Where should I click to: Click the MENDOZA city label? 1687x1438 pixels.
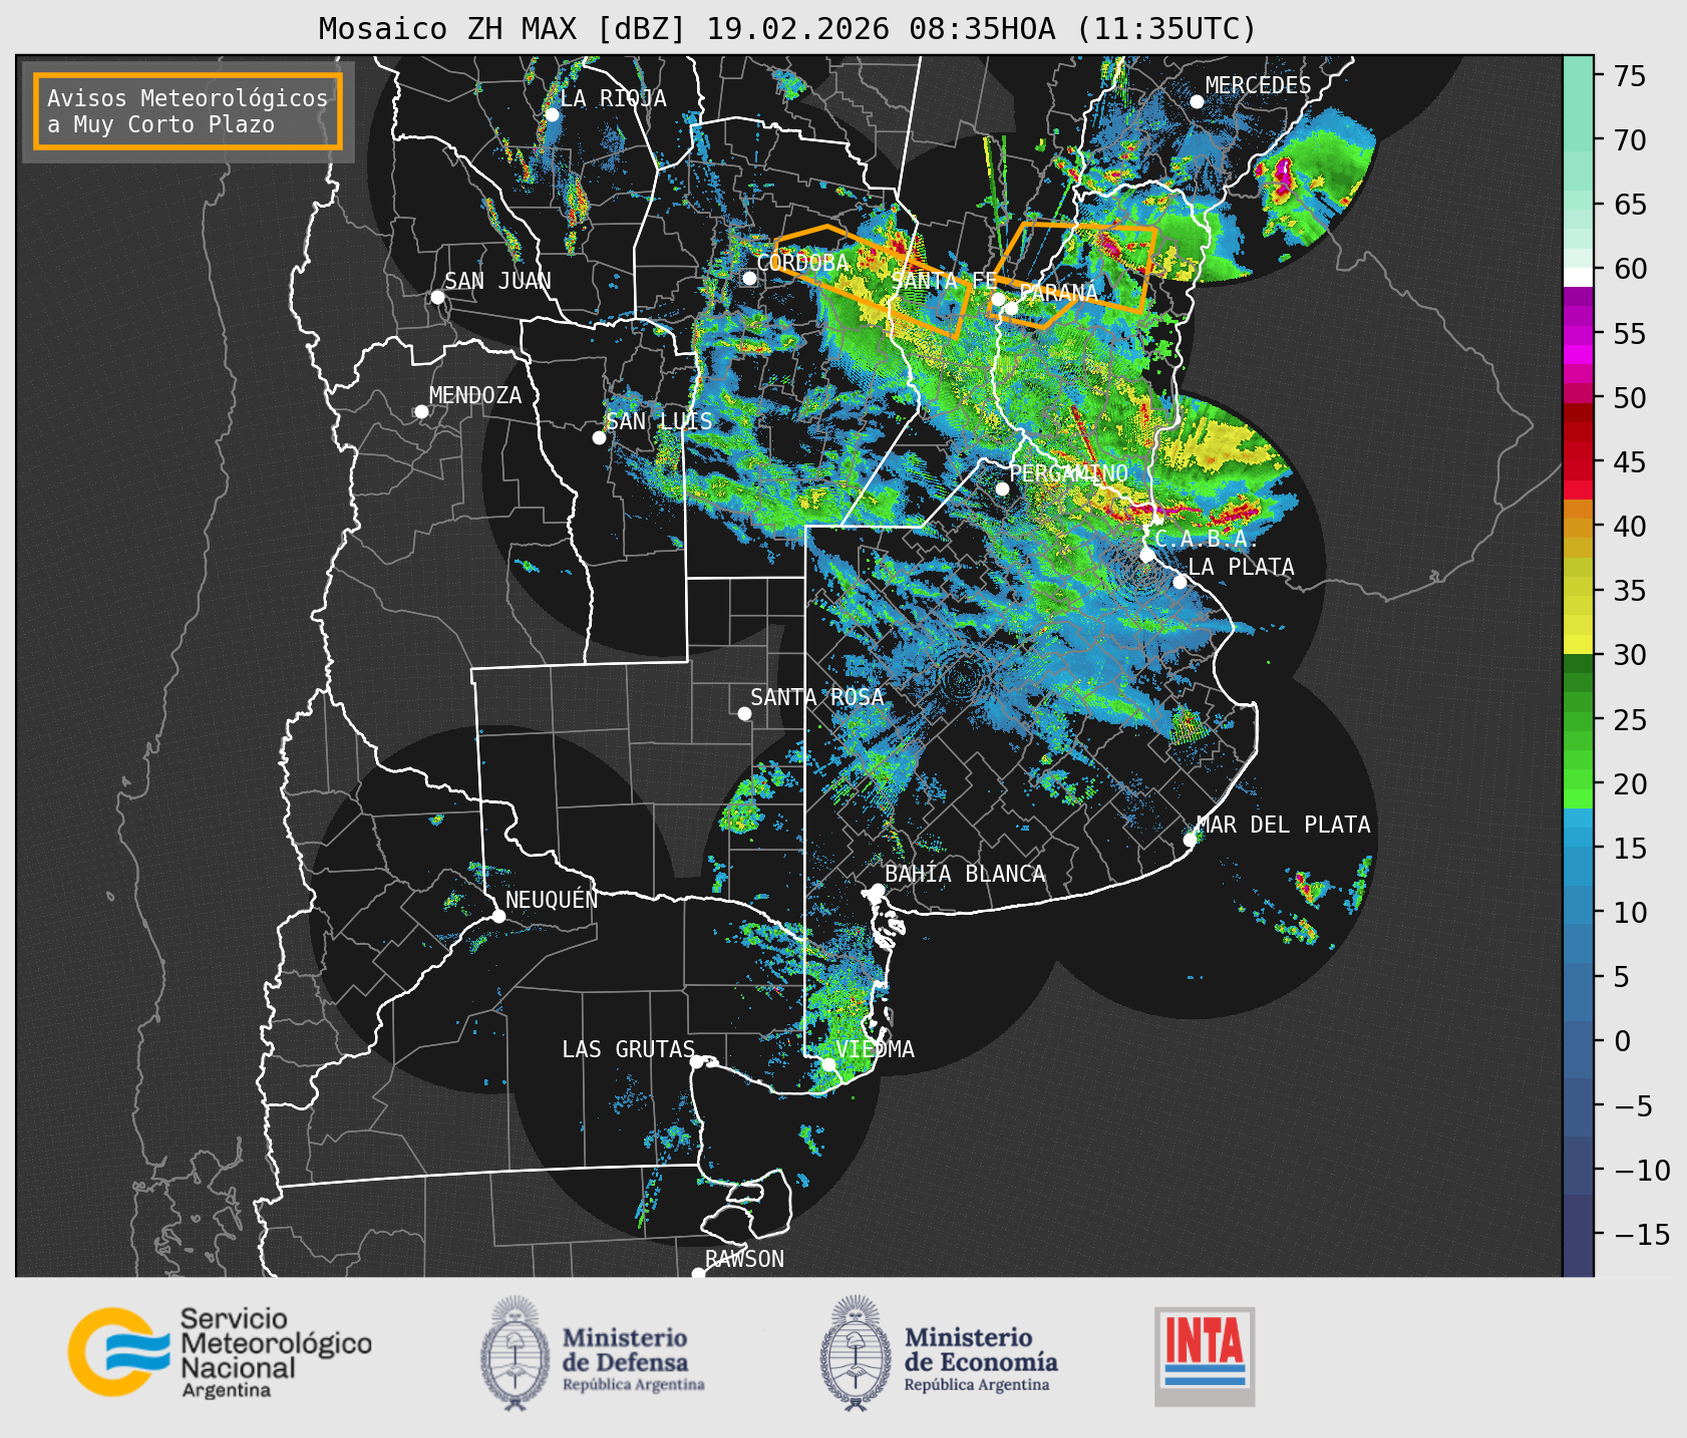coord(475,395)
